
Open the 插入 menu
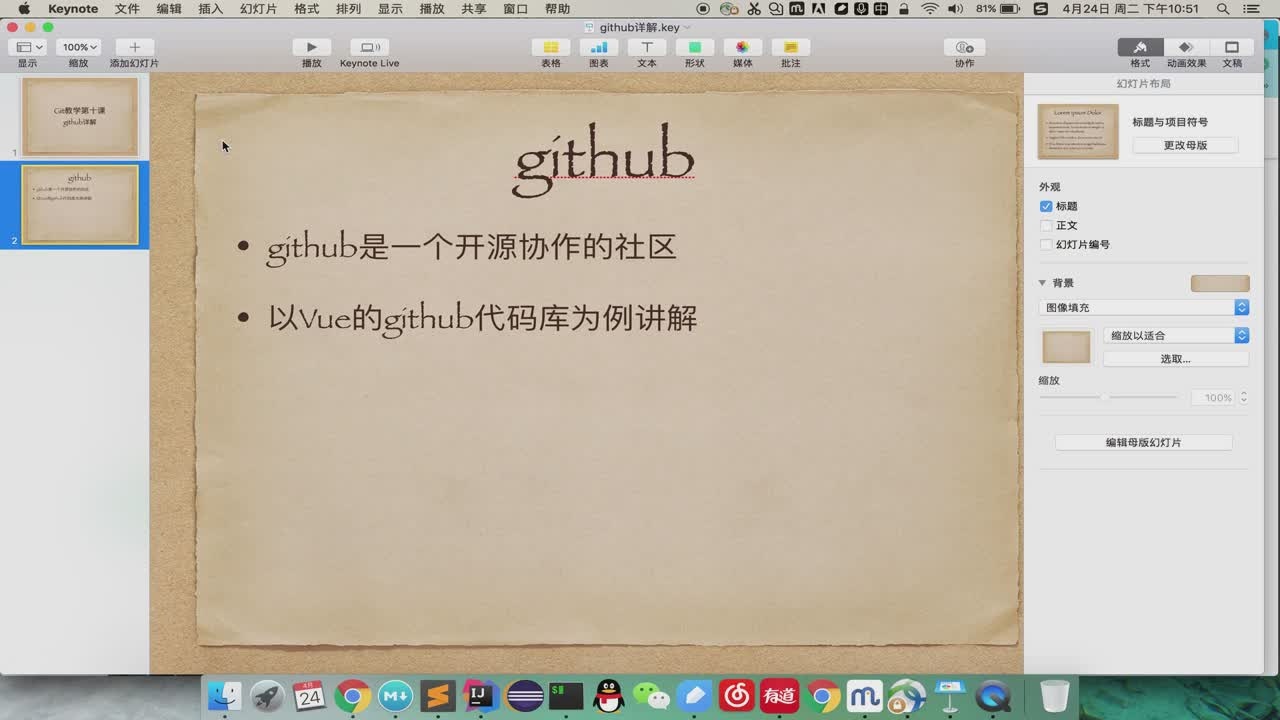211,9
